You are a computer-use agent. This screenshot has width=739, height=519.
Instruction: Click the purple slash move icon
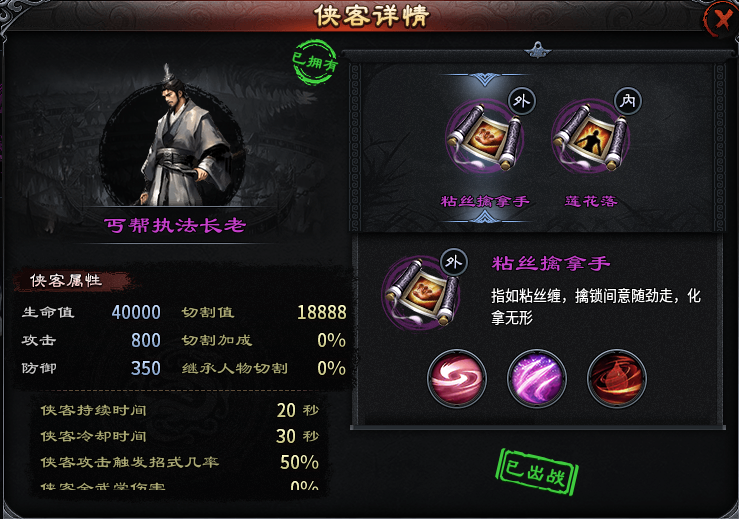click(x=537, y=378)
